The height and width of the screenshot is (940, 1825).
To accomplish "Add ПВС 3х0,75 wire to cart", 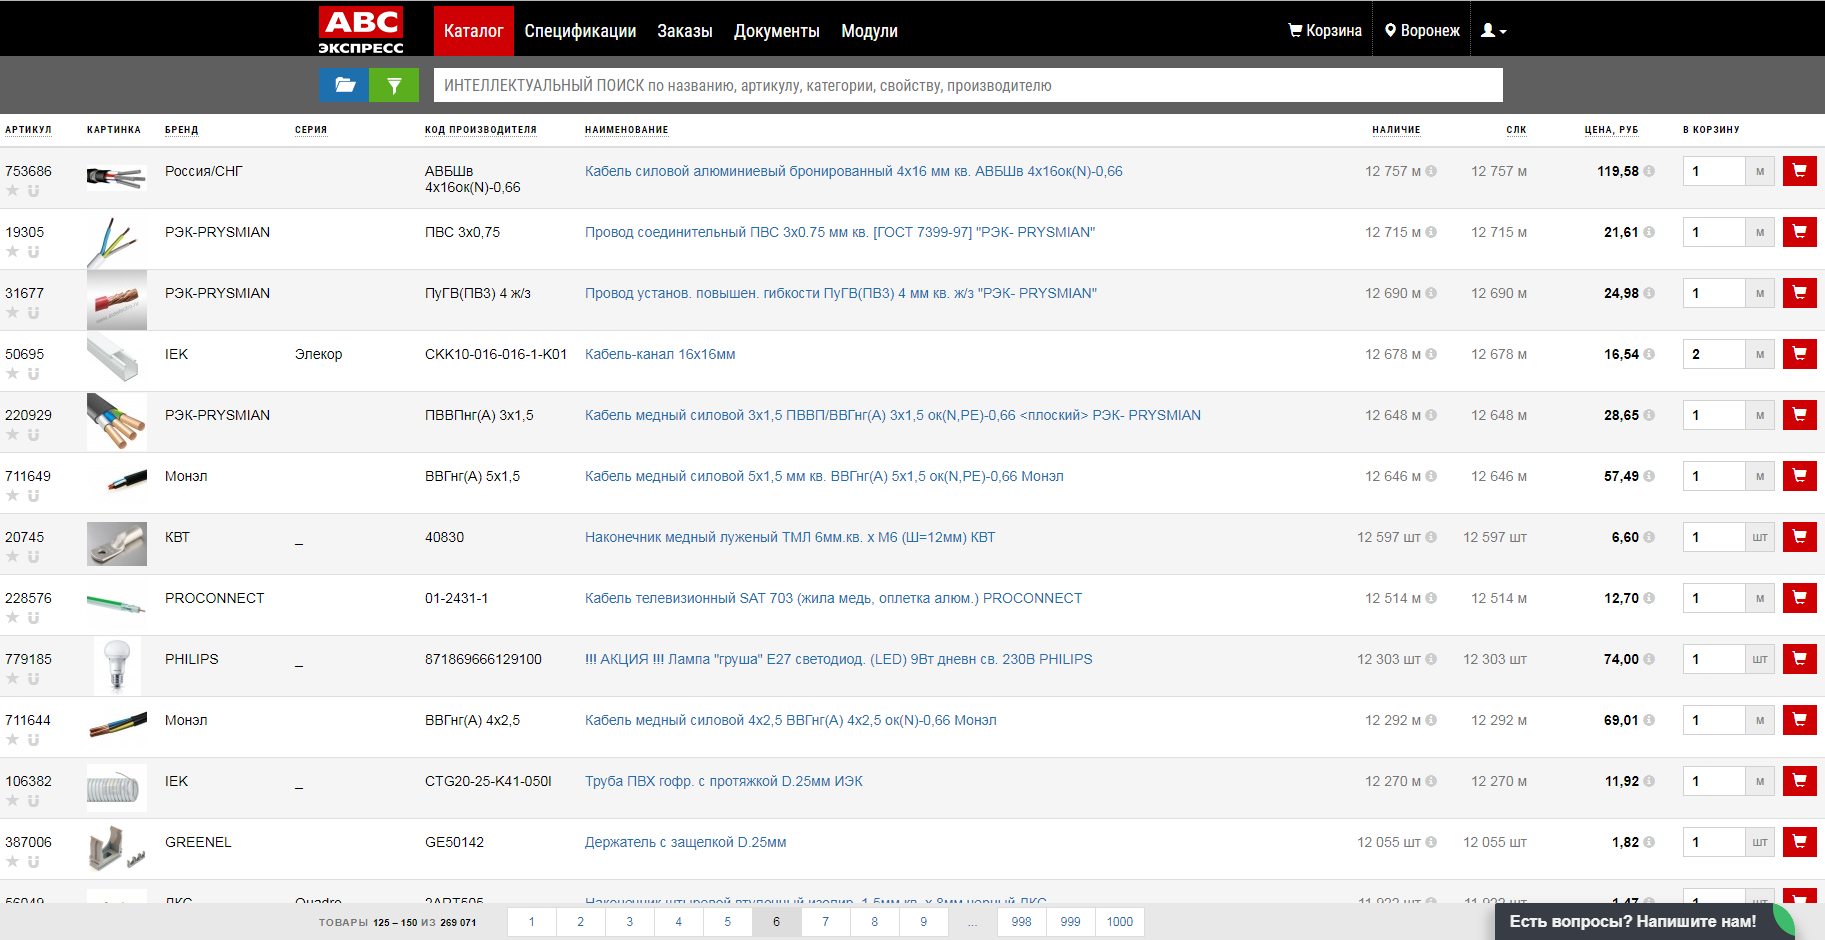I will pos(1800,232).
